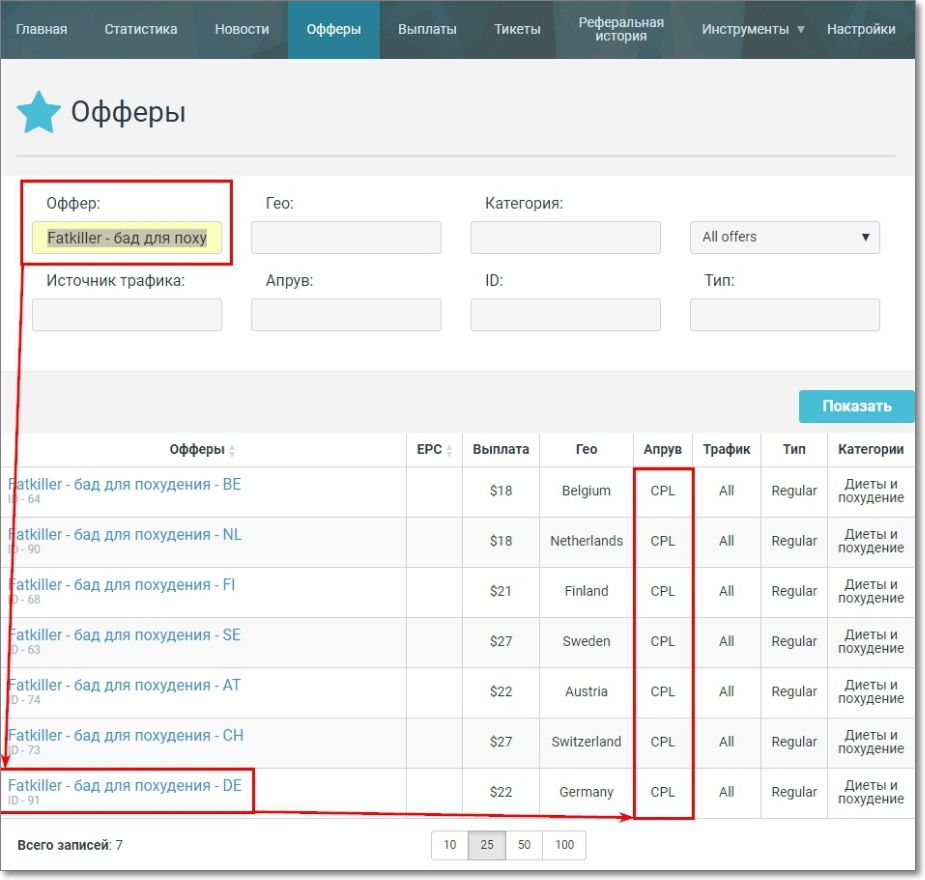This screenshot has height=880, width=925.
Task: Show 100 records per page
Action: pos(564,845)
